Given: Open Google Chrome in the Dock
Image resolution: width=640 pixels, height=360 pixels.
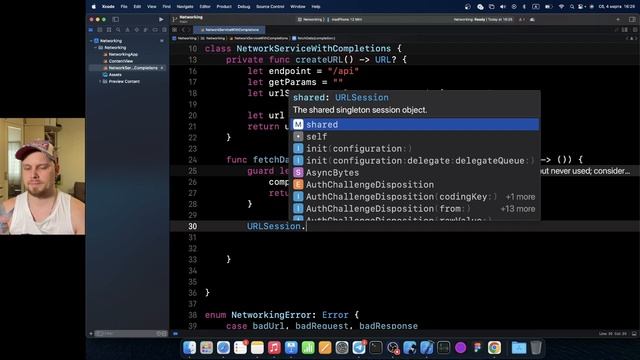Looking at the screenshot, I should pos(494,348).
